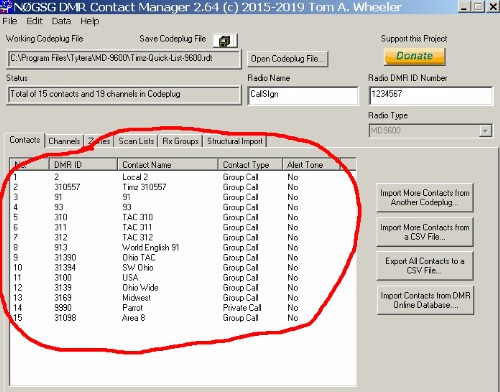Select the Midwest contact
This screenshot has width=500, height=392.
point(183,297)
